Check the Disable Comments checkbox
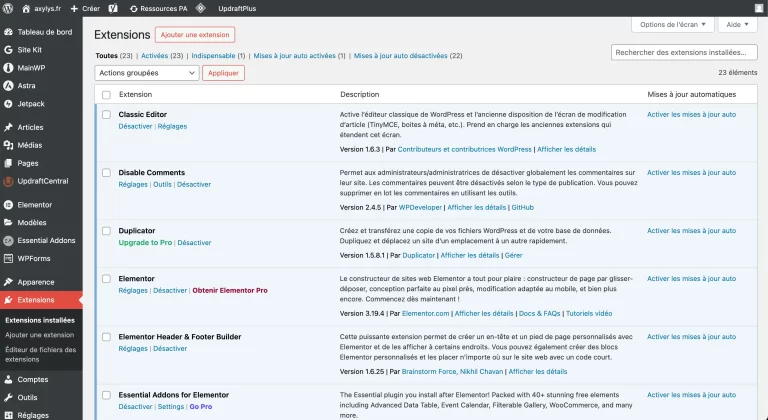768x420 pixels. pos(106,173)
